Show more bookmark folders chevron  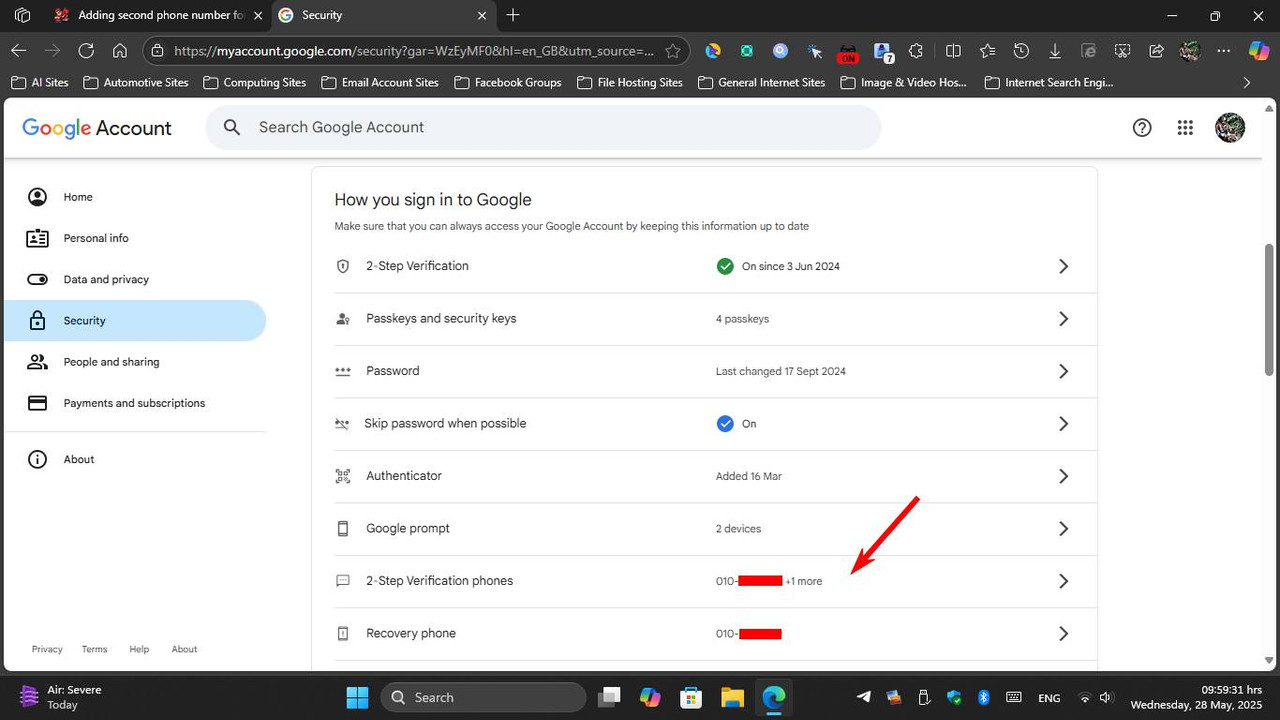pos(1246,82)
